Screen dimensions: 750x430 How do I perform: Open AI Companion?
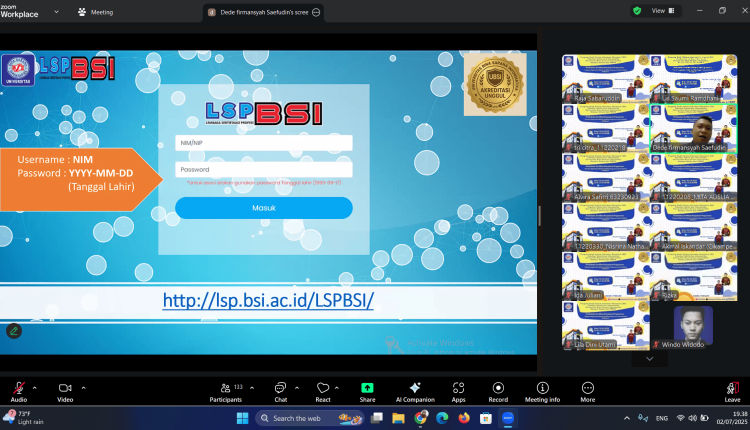tap(415, 392)
